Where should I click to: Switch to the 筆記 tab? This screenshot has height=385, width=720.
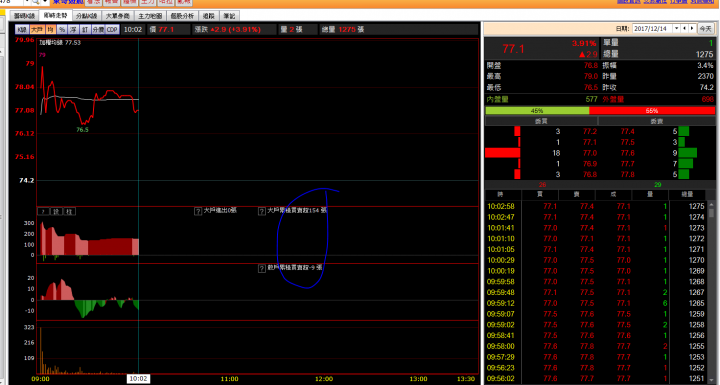tap(229, 16)
